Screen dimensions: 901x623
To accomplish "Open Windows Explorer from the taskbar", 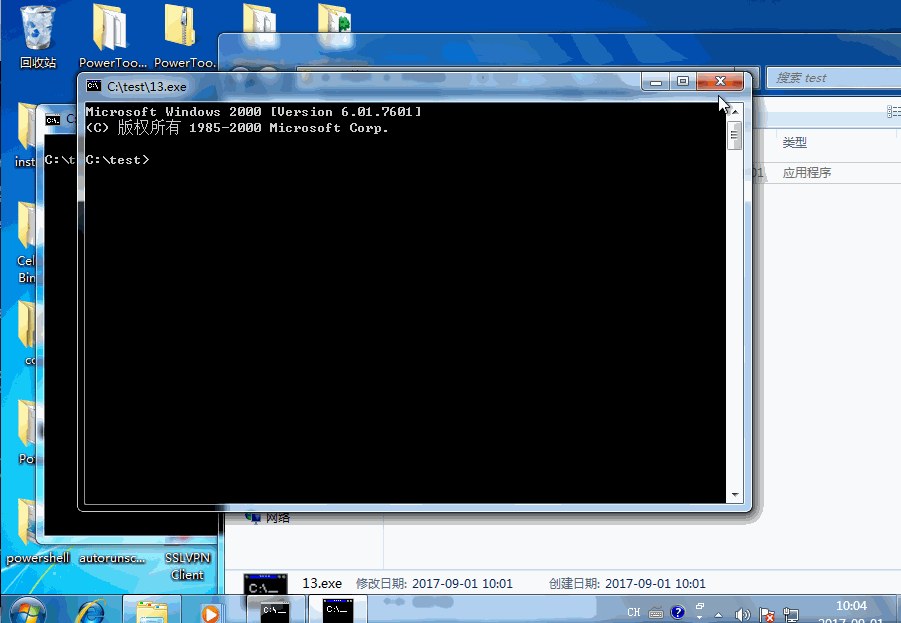I will (152, 610).
